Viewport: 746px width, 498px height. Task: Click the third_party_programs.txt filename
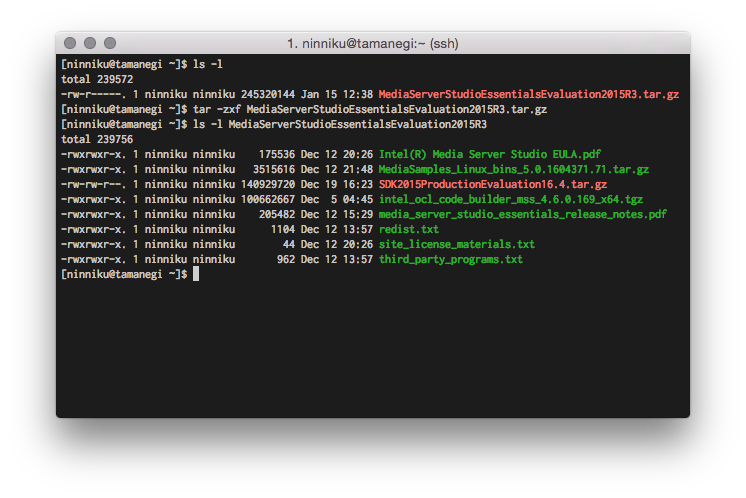point(451,259)
